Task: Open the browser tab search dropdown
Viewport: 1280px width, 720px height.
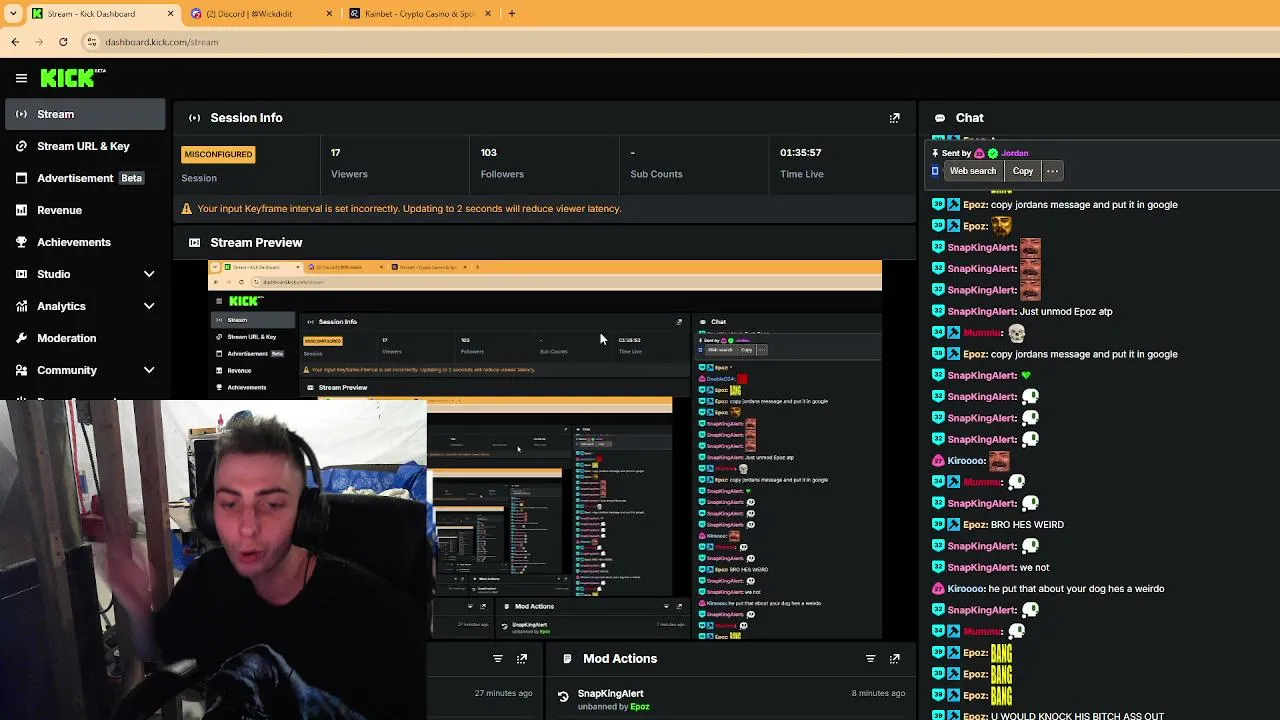Action: [x=13, y=14]
